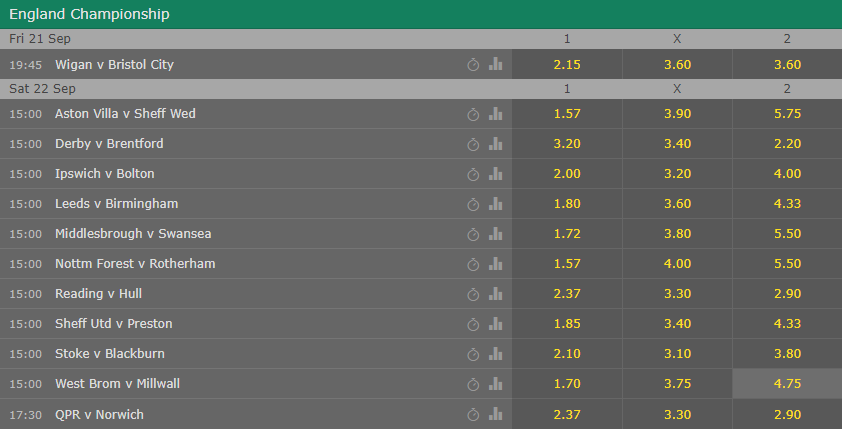Open live timer icon for Wigan v Bristol City
842x429 pixels.
(x=473, y=65)
